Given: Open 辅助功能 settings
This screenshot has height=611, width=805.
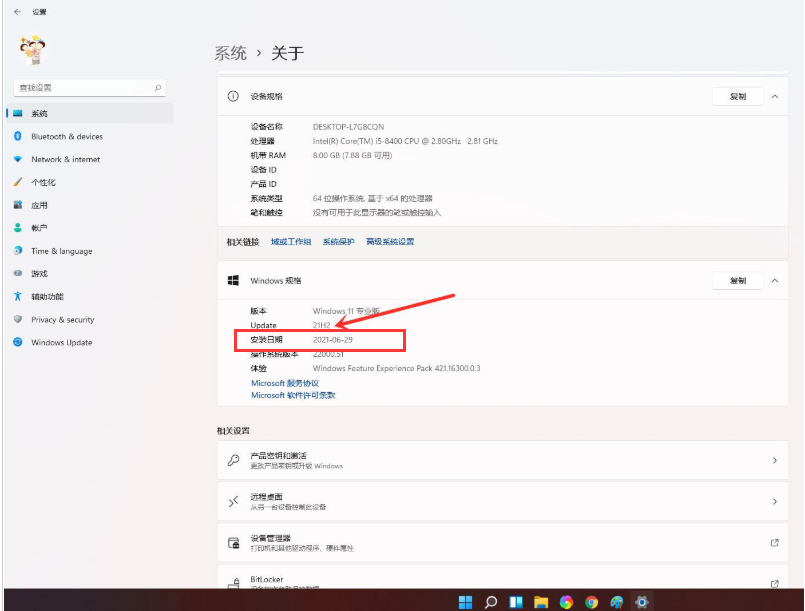Looking at the screenshot, I should click(90, 297).
